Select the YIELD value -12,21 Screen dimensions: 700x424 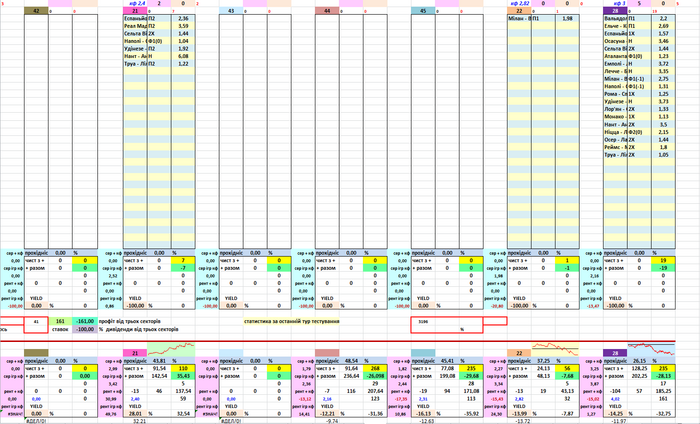(327, 414)
